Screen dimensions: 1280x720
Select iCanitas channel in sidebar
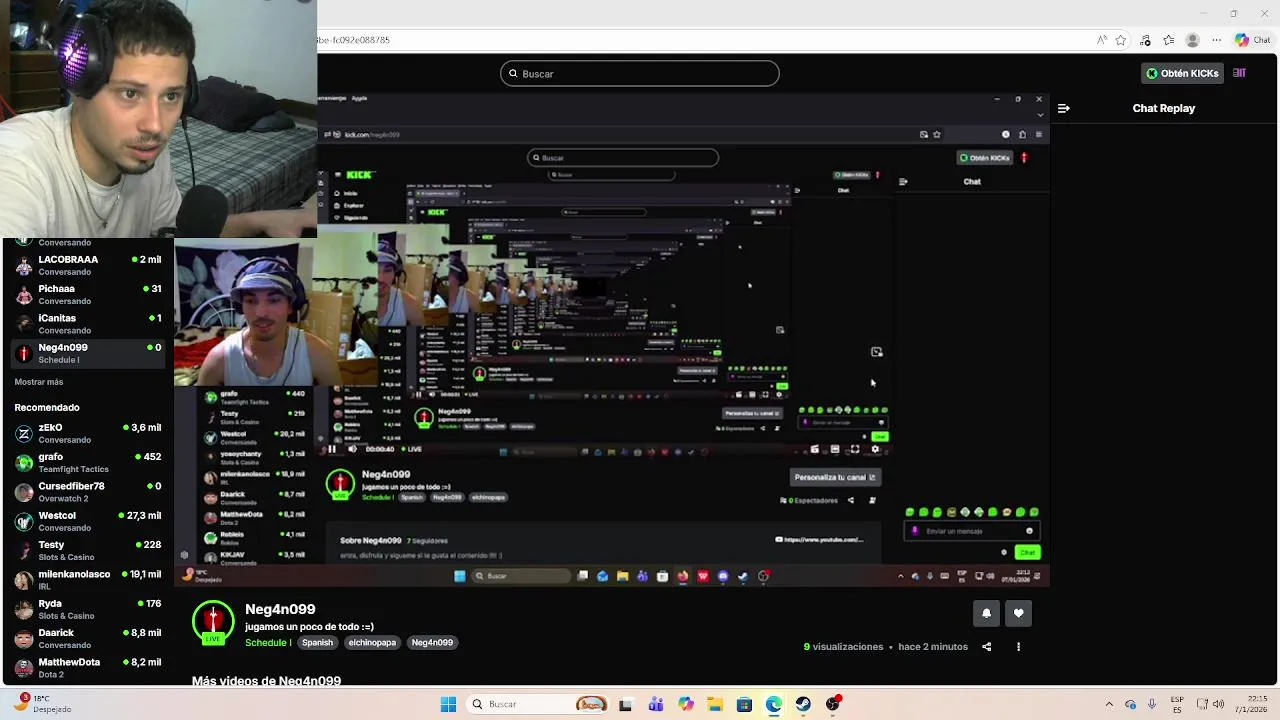(88, 323)
